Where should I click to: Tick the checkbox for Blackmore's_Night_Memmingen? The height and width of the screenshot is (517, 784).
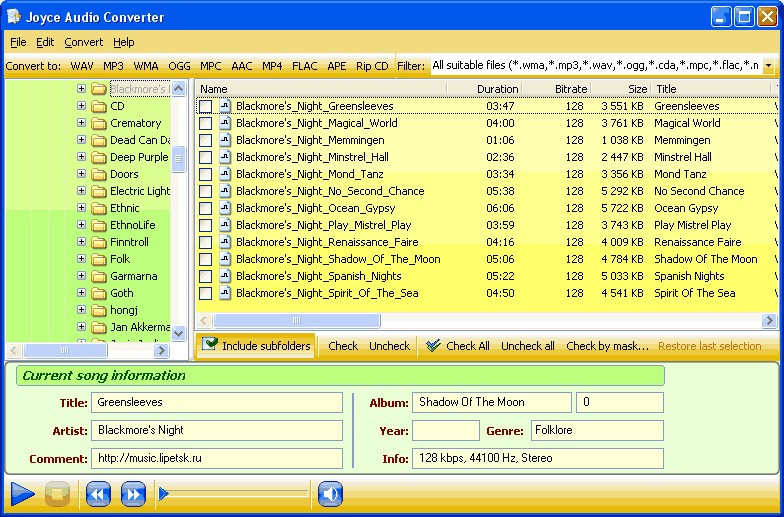pos(206,140)
